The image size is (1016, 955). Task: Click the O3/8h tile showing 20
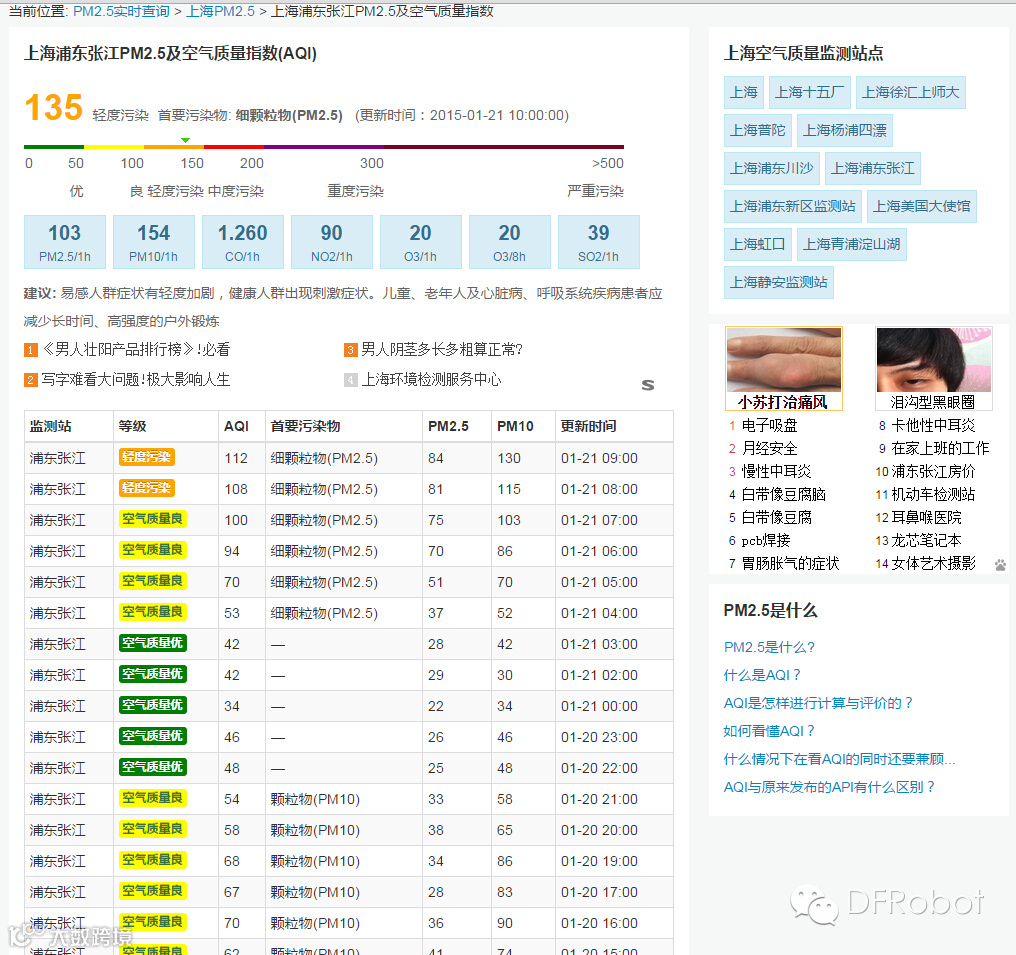coord(509,242)
